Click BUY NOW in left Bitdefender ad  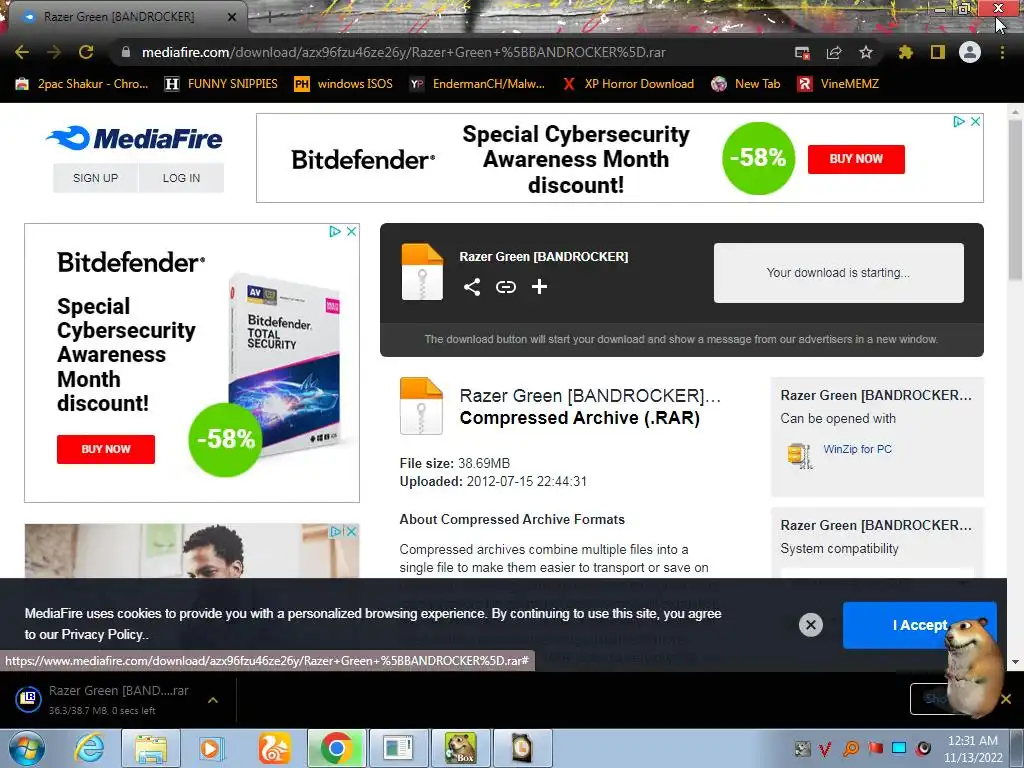pyautogui.click(x=106, y=449)
